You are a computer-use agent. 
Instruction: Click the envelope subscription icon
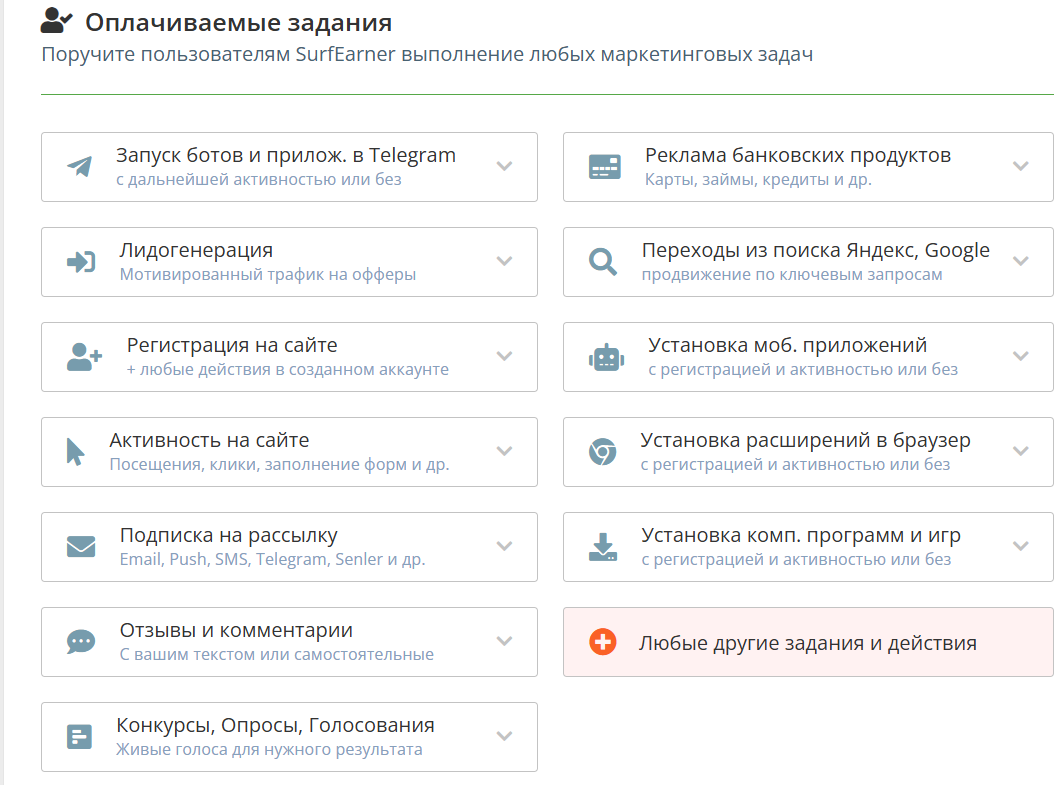[x=80, y=547]
